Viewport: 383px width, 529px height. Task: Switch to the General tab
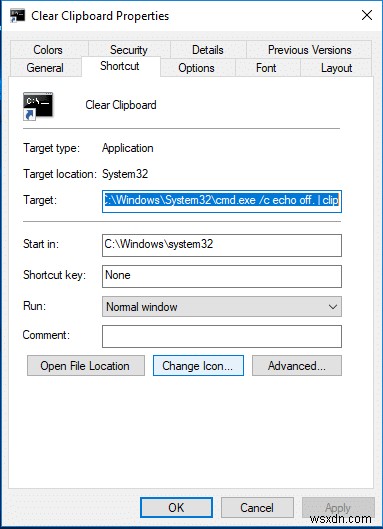[45, 68]
